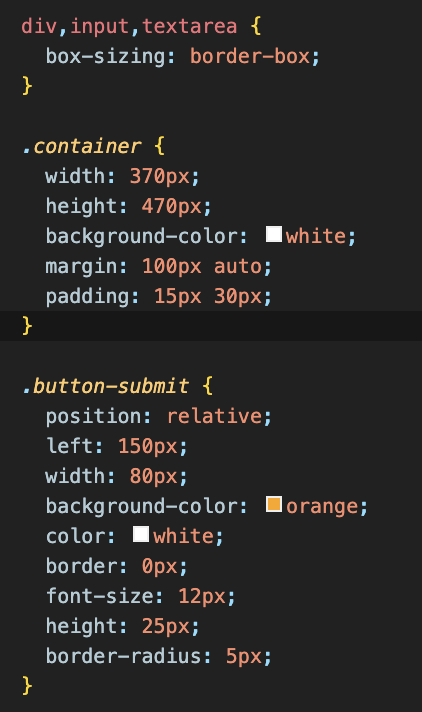Viewport: 422px width, 712px height.
Task: Click the word orange in background-color
Action: (x=322, y=507)
